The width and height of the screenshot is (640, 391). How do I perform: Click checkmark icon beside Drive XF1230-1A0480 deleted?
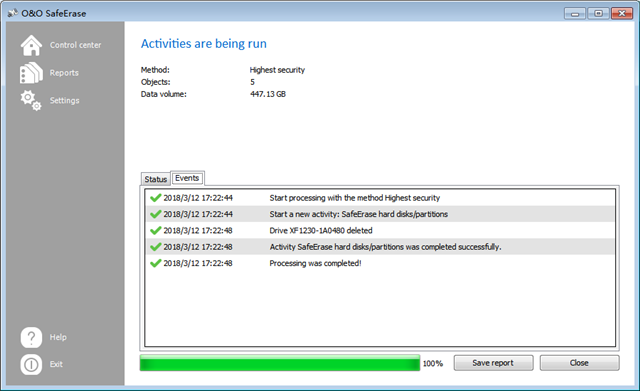pyautogui.click(x=156, y=231)
